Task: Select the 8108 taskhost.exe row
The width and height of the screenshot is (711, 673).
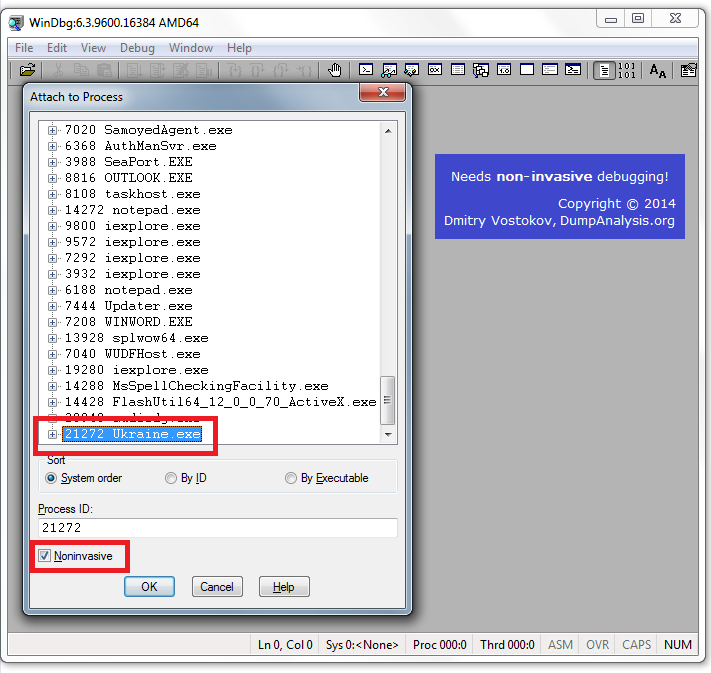Action: tap(132, 194)
